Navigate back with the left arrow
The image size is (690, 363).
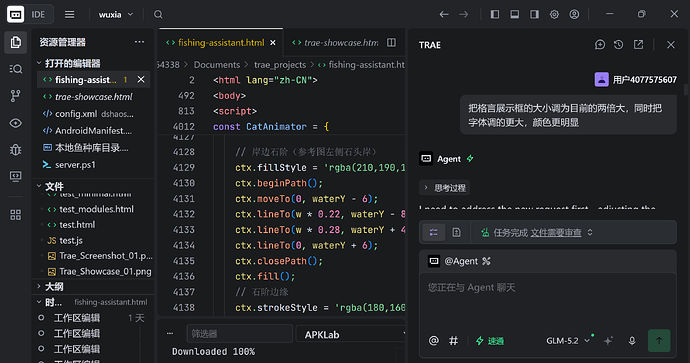pos(444,15)
